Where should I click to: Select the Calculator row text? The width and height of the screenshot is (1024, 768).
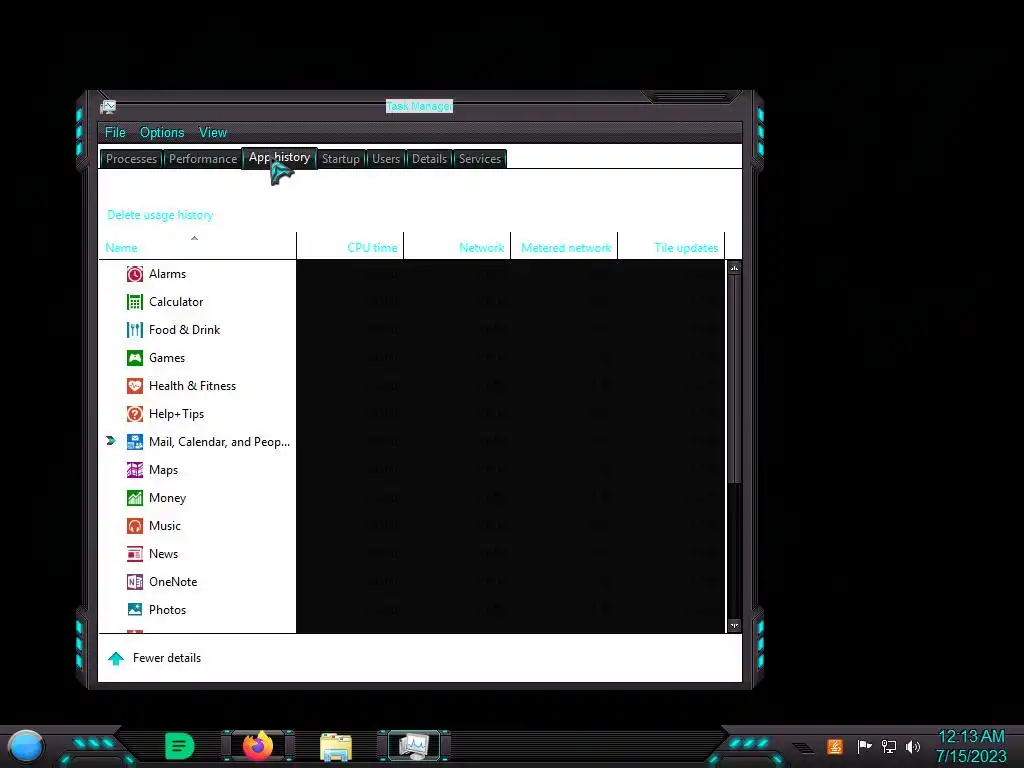coord(176,302)
